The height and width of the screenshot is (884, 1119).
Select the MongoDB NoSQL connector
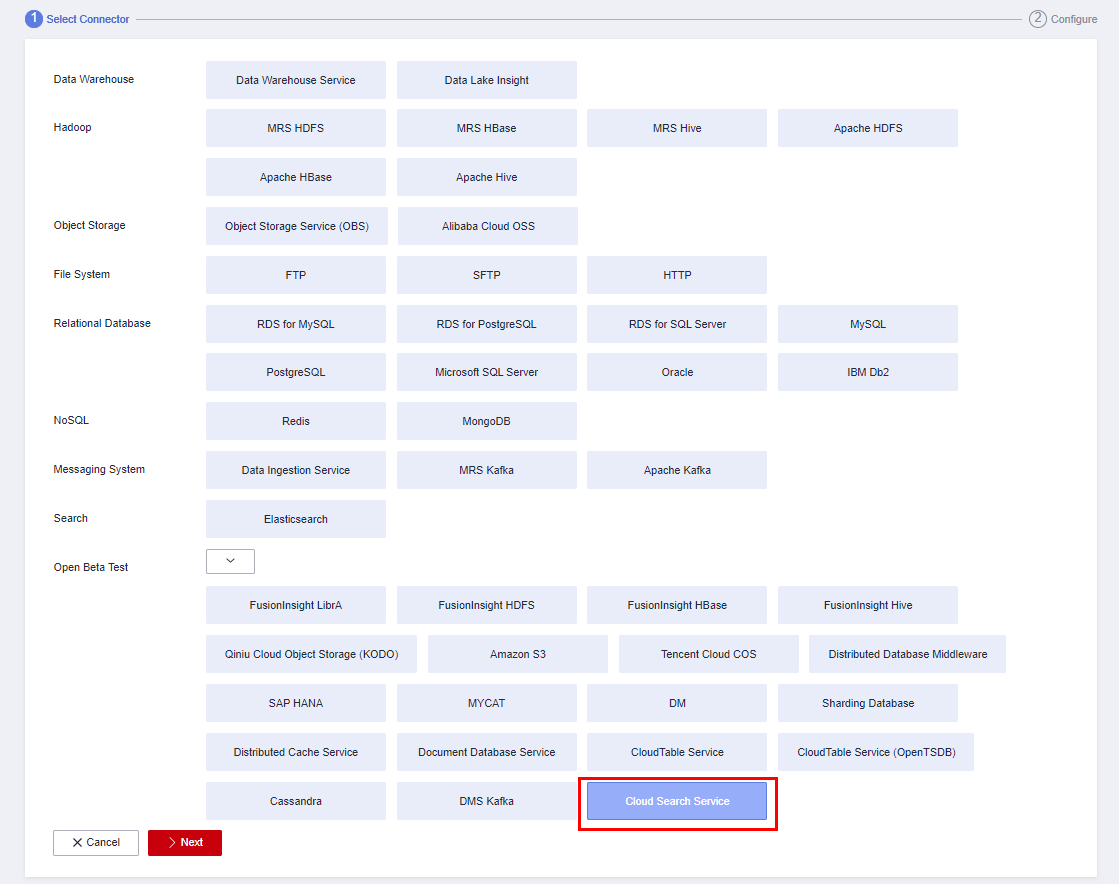(487, 421)
